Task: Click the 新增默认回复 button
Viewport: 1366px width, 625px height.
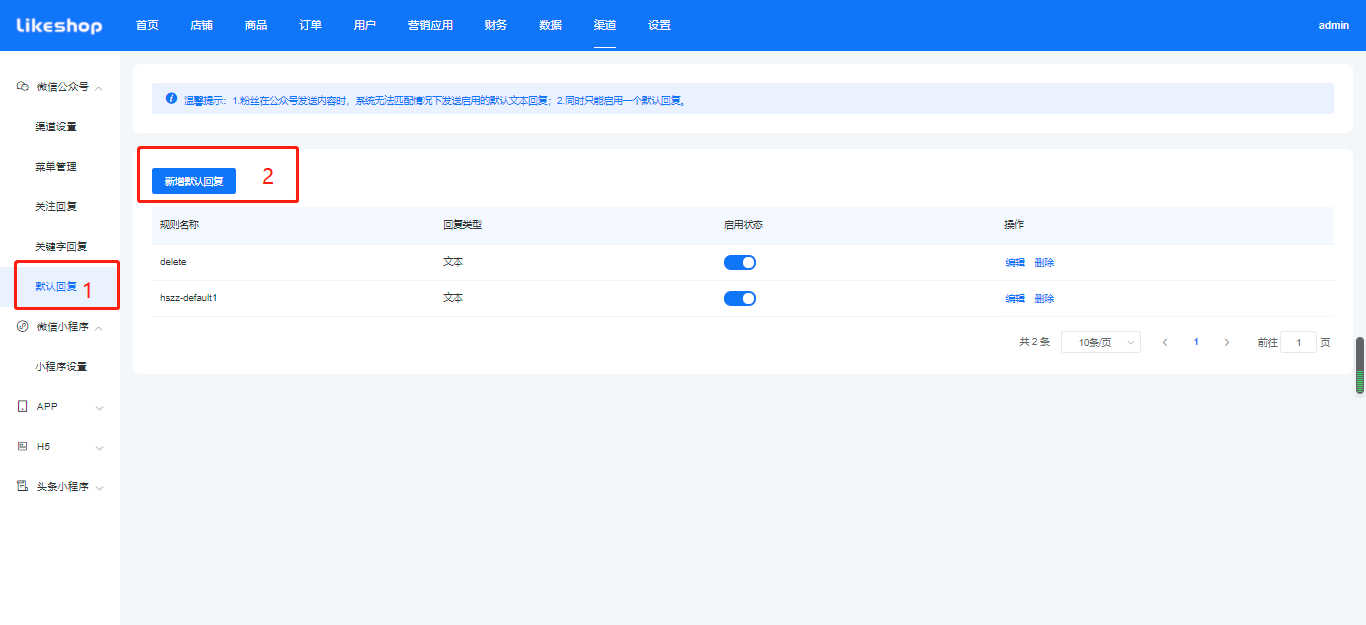Action: 194,181
